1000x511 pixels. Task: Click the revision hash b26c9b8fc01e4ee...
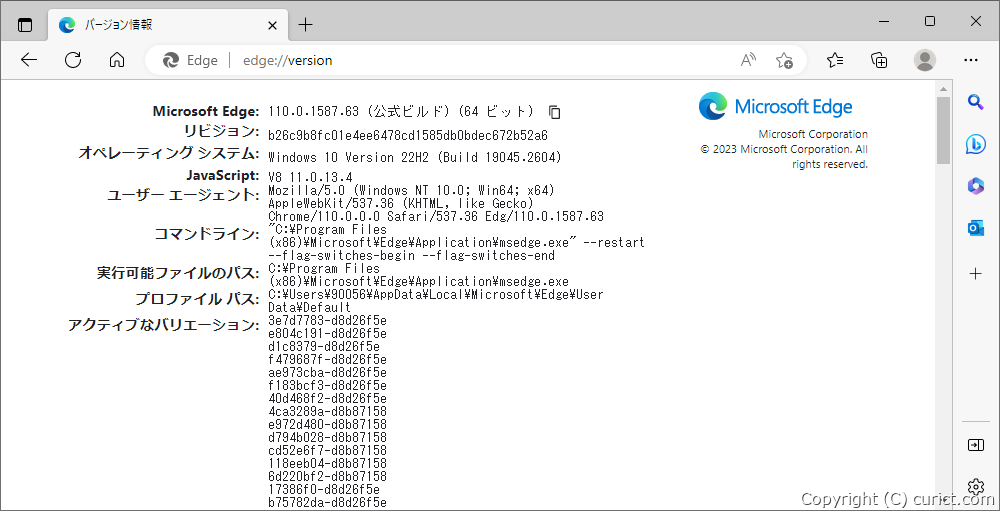408,136
